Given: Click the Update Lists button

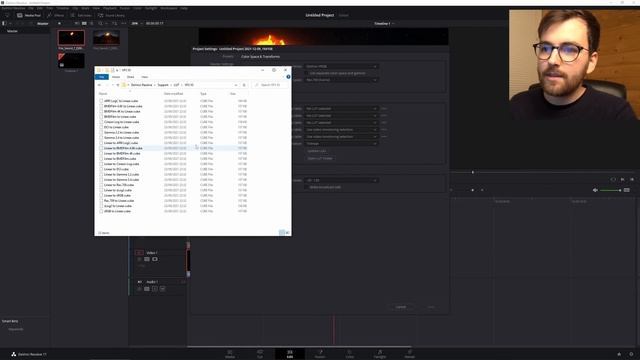Looking at the screenshot, I should coord(316,151).
